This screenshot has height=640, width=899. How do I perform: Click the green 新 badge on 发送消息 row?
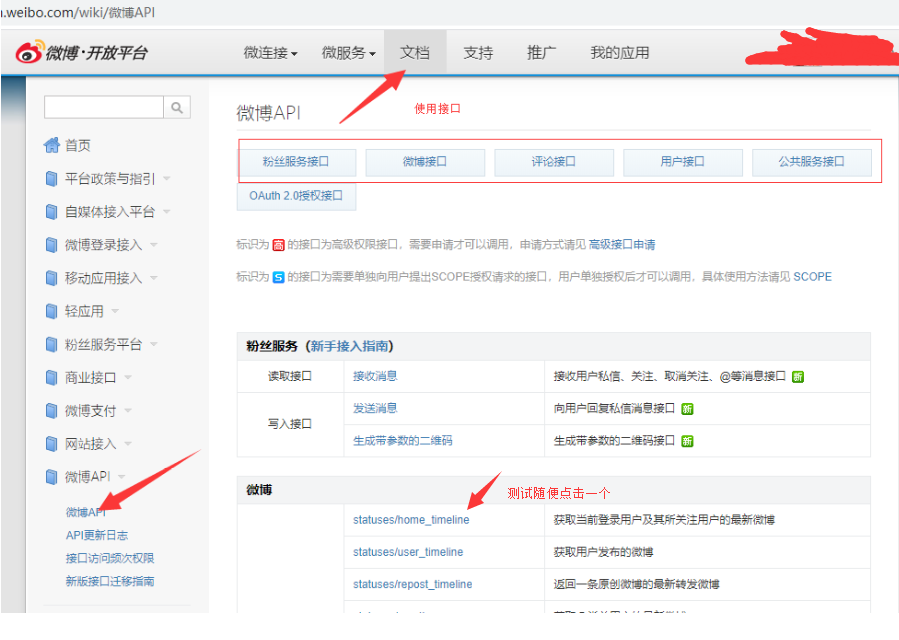687,409
